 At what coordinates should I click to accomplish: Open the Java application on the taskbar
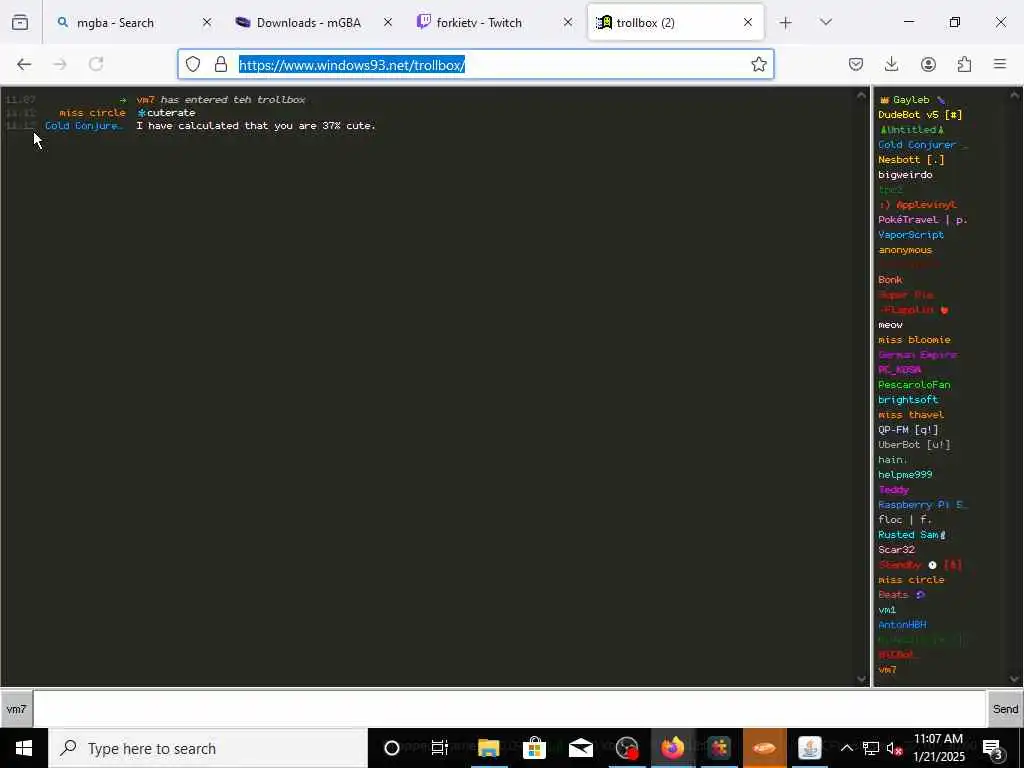810,748
